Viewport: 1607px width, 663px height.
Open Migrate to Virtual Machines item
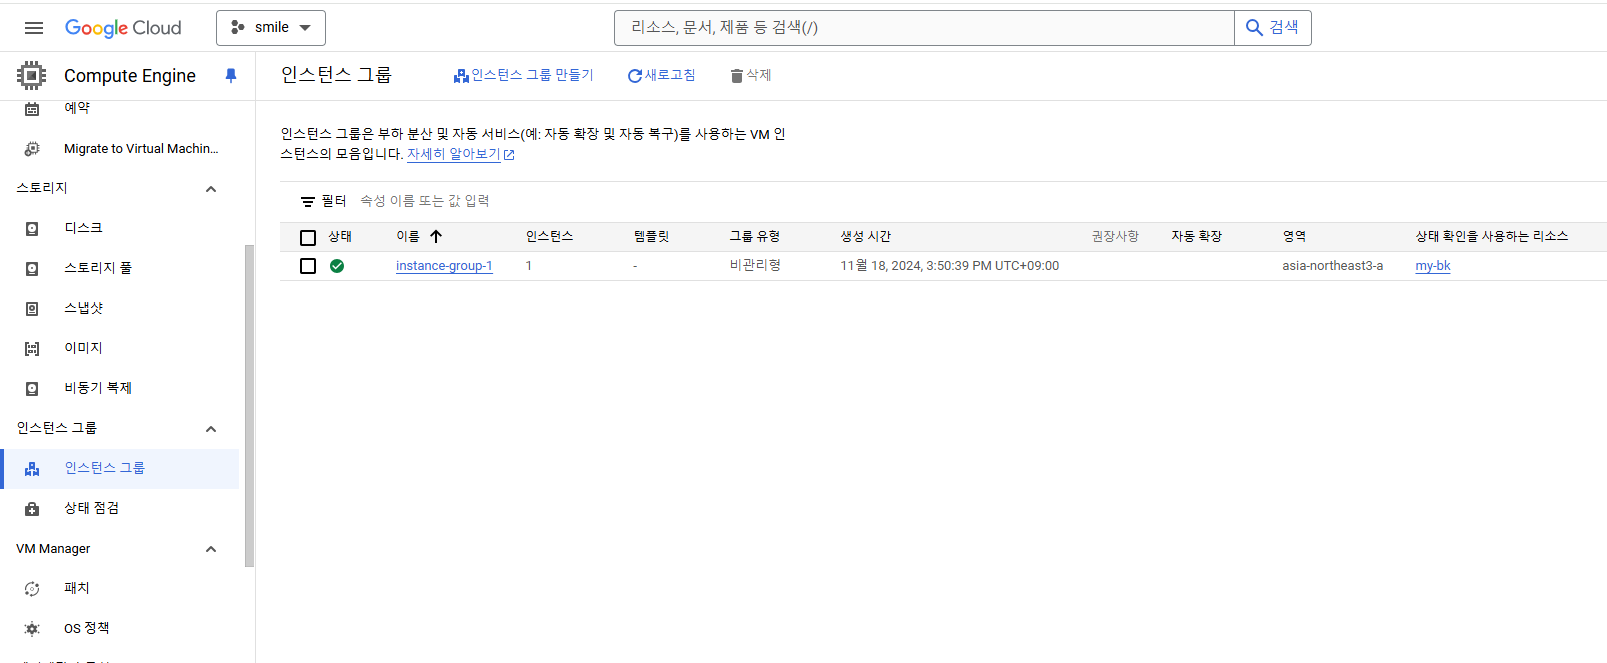pos(141,149)
